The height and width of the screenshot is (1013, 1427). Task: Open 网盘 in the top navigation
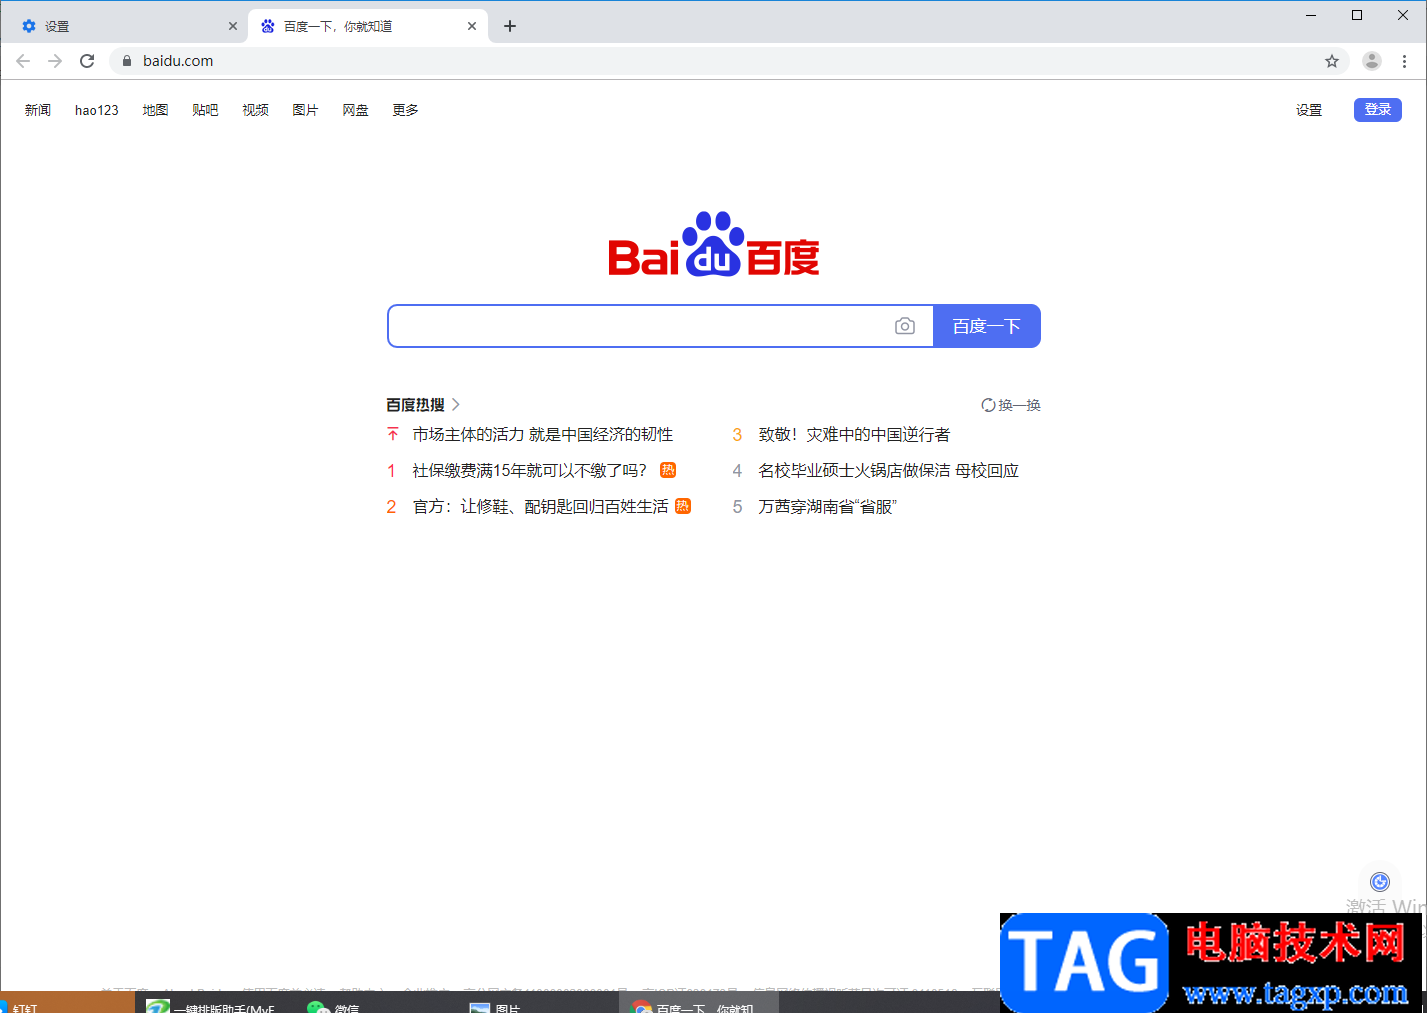(x=355, y=110)
